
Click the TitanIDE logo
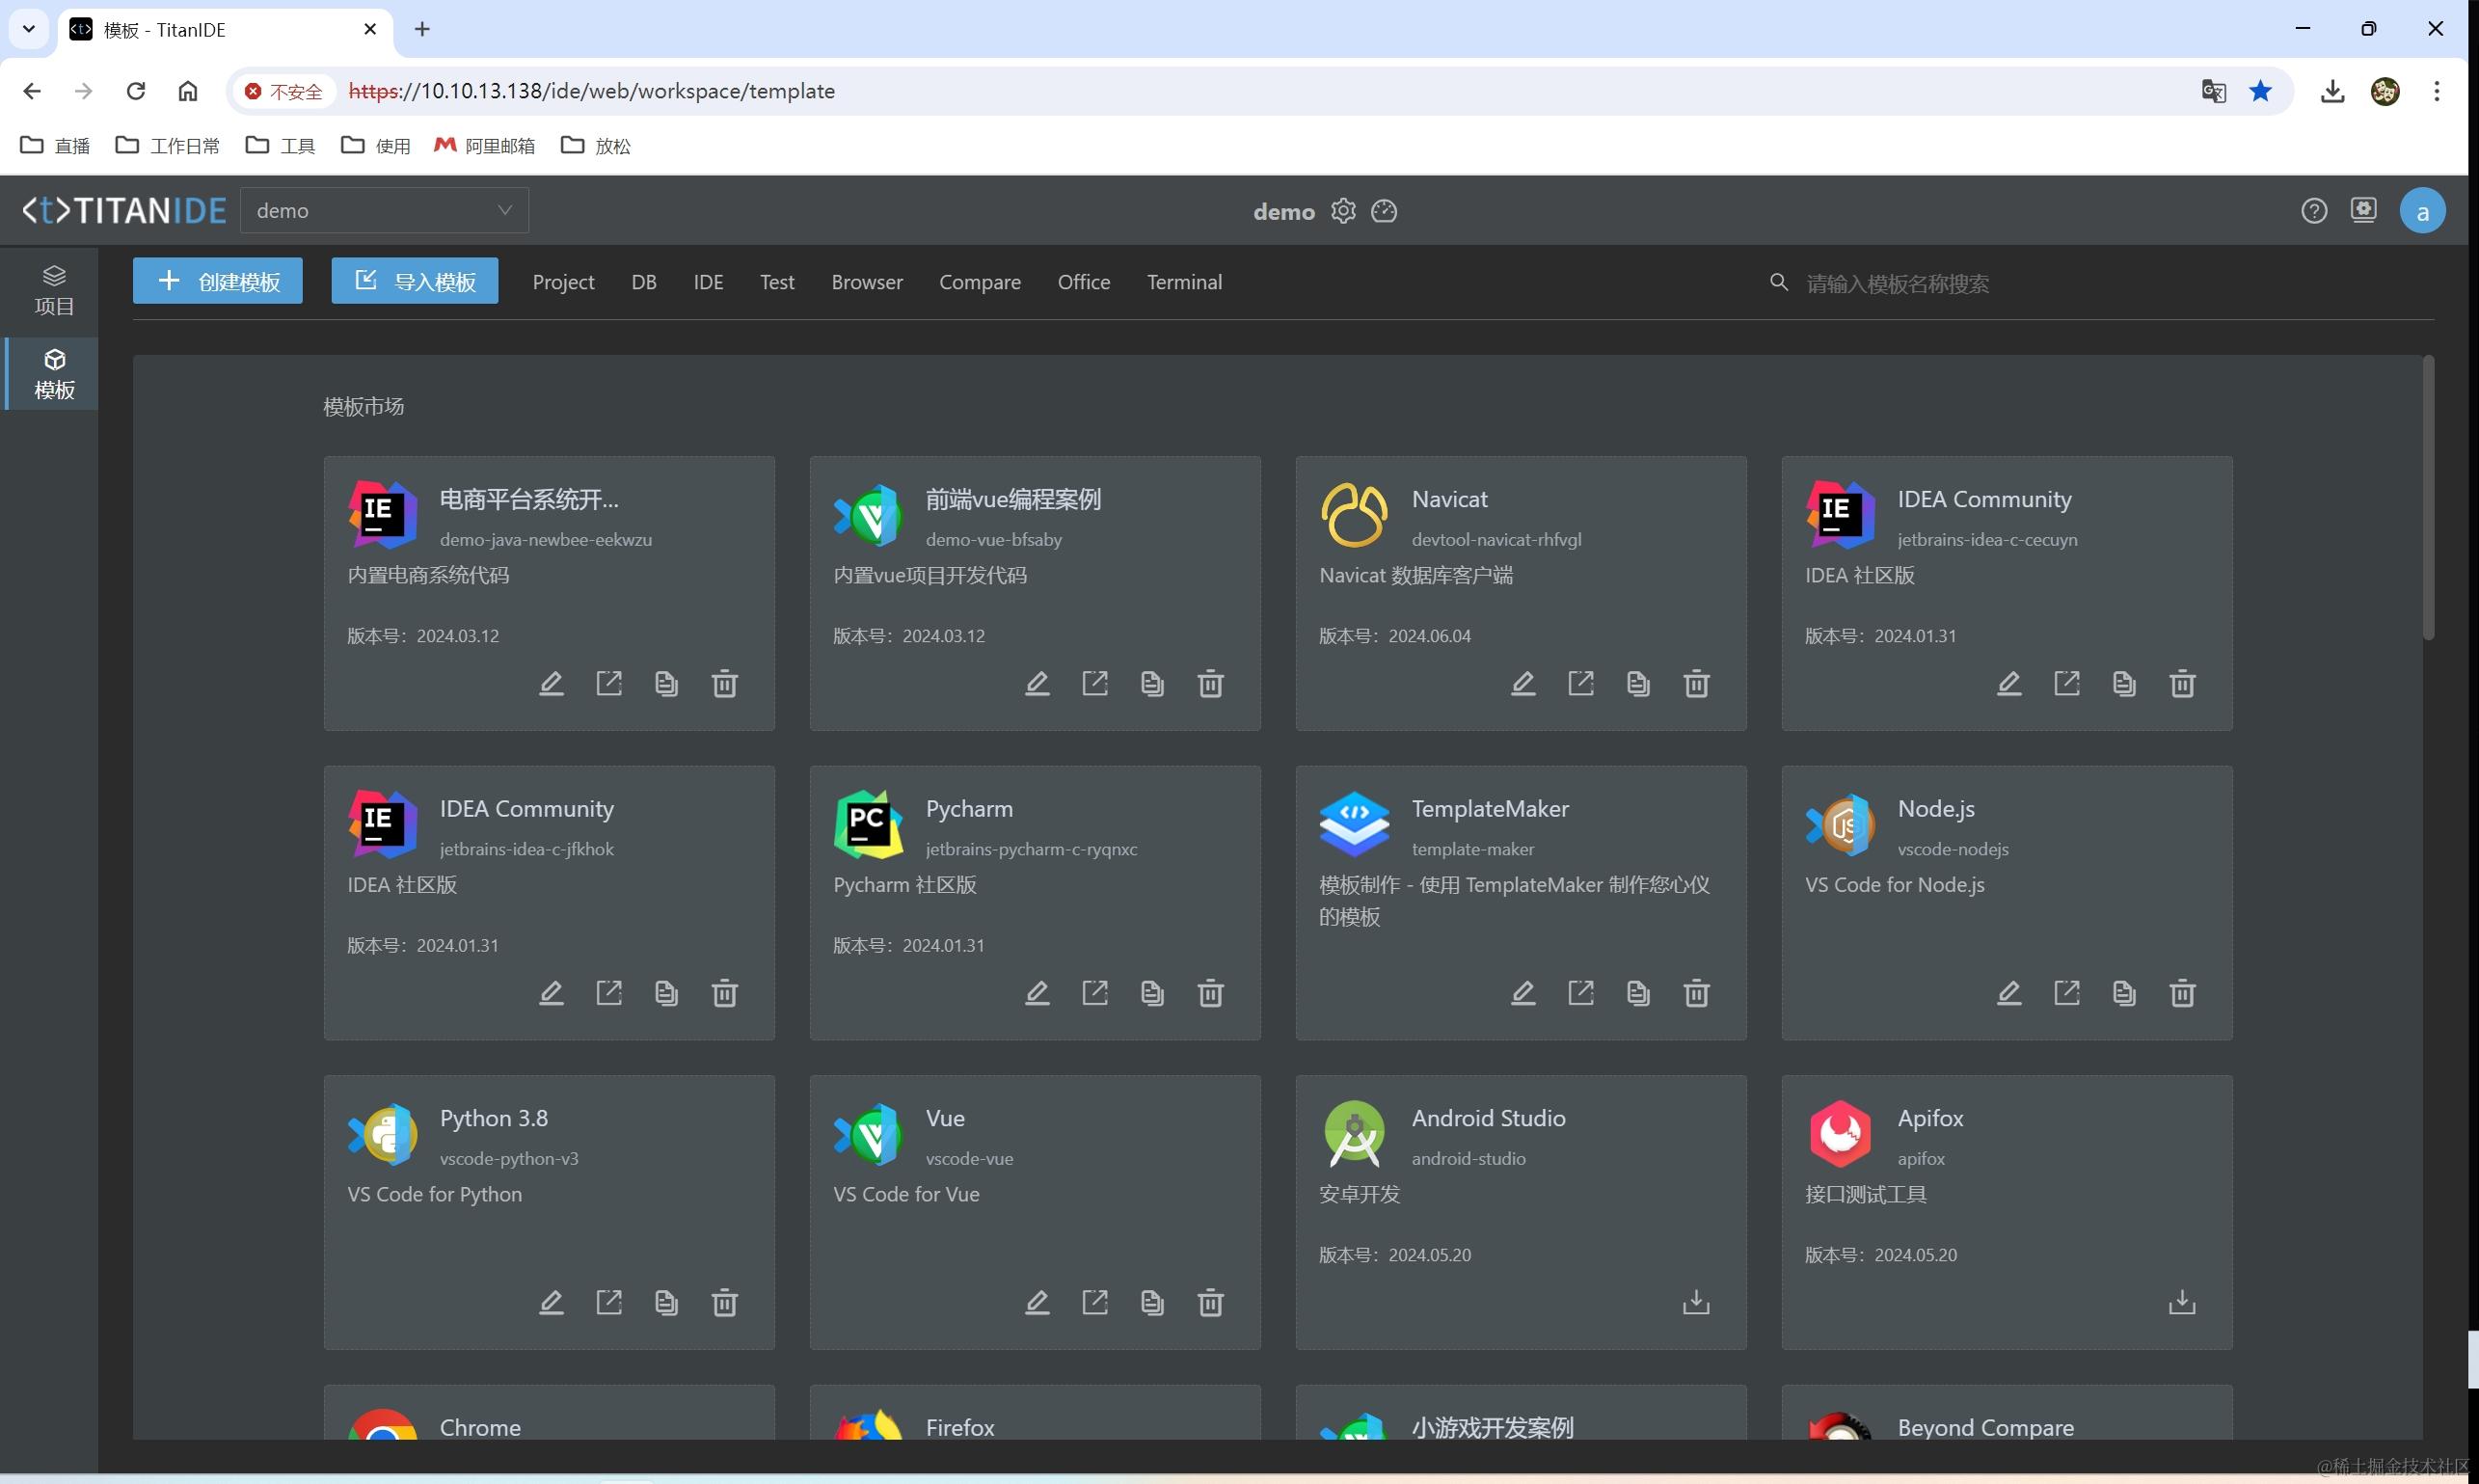click(x=124, y=210)
